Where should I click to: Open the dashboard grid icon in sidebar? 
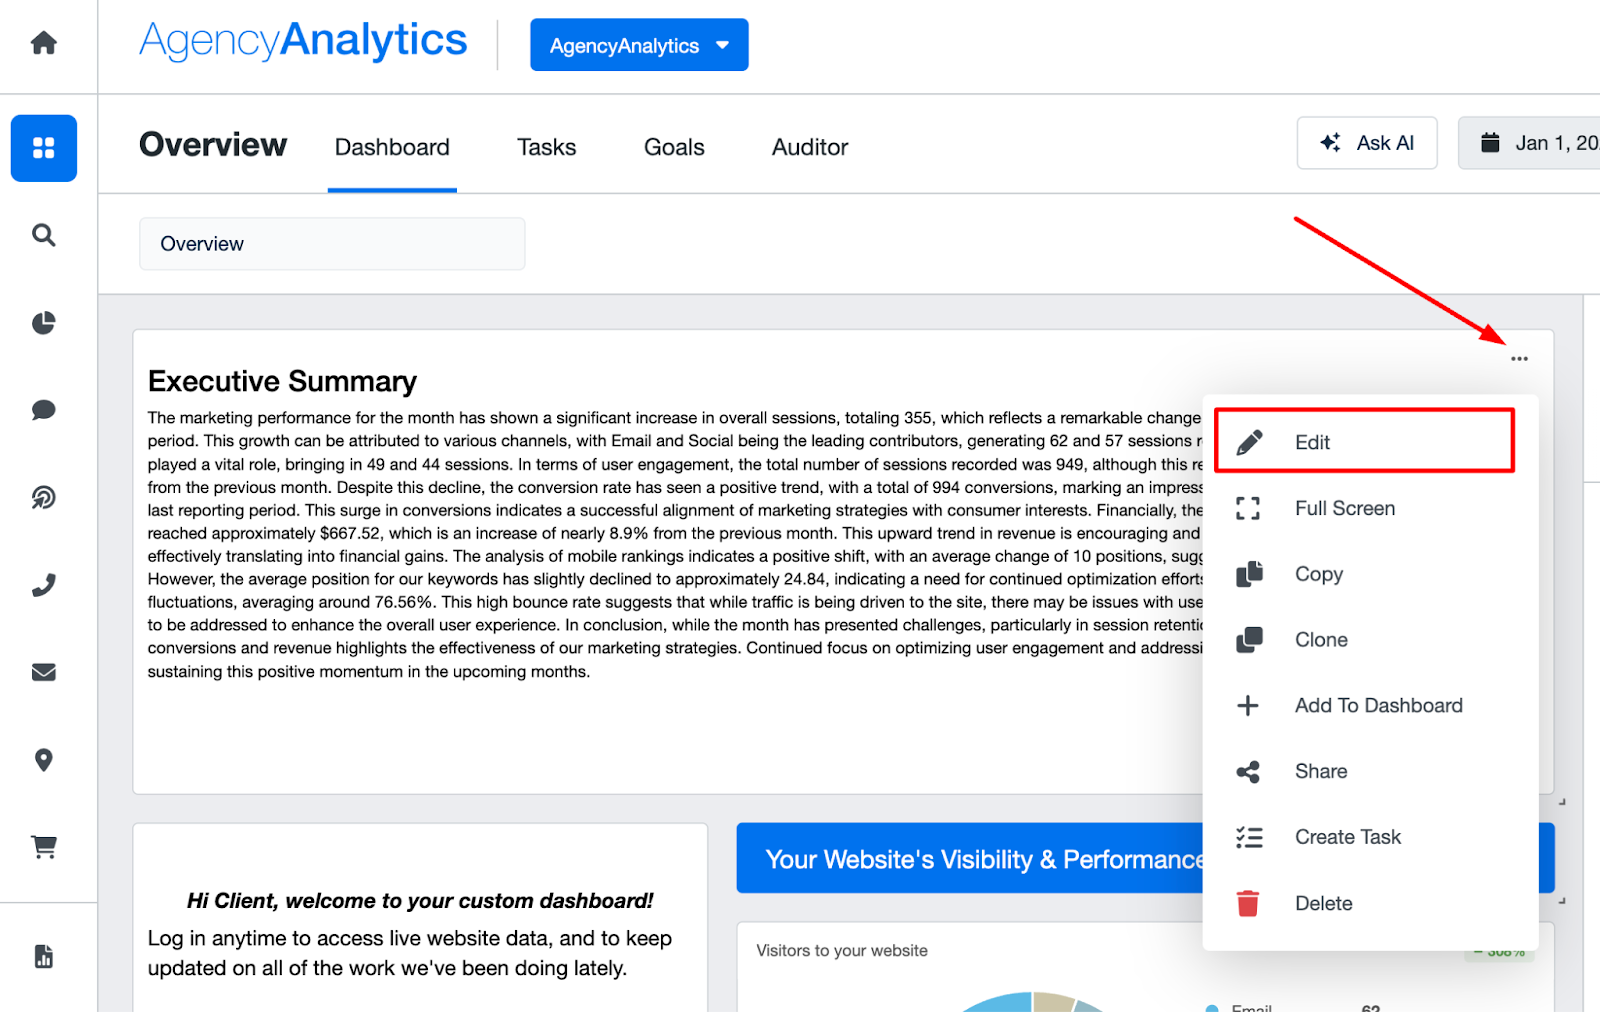click(x=44, y=148)
